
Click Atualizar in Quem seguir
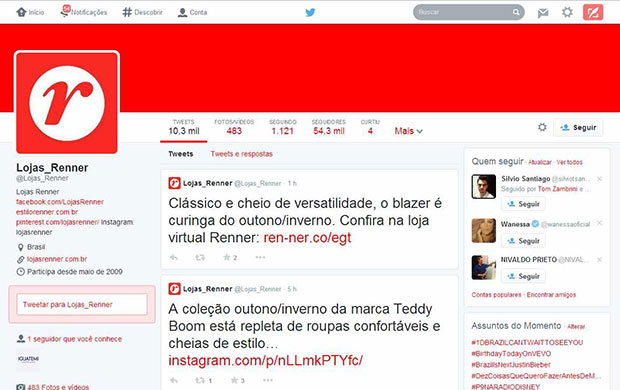pos(540,162)
